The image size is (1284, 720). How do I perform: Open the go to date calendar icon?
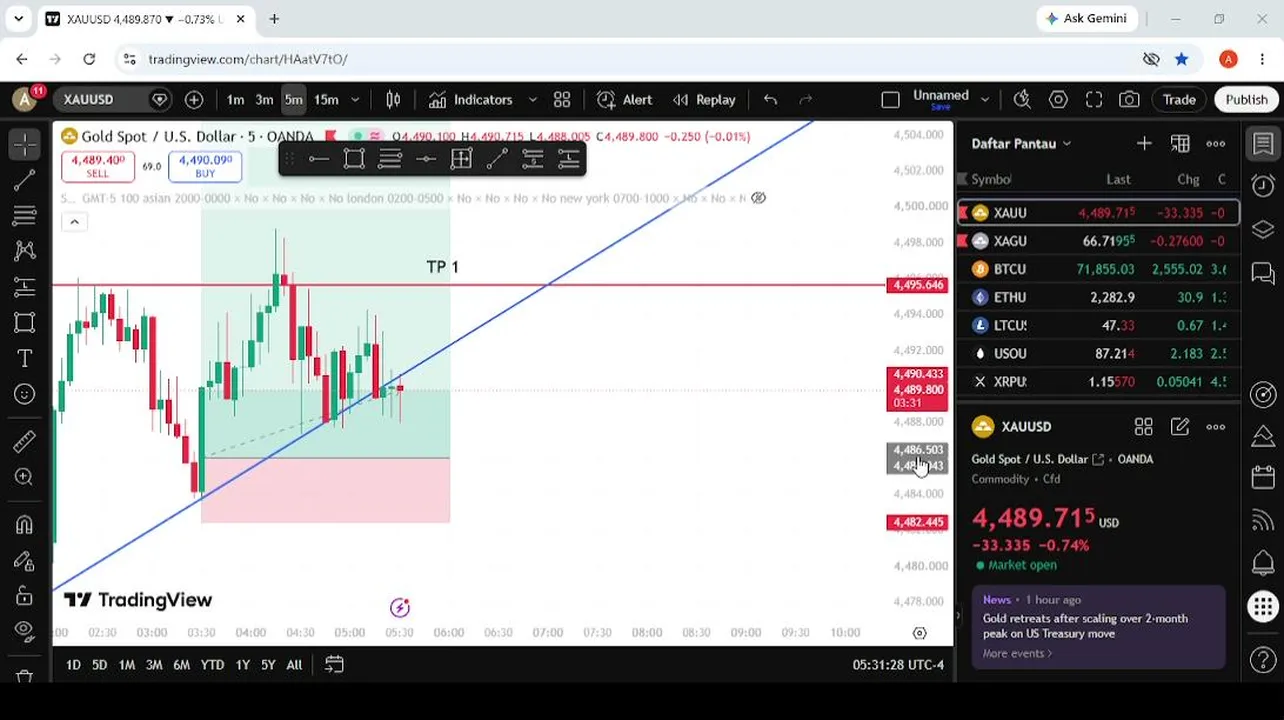(334, 664)
